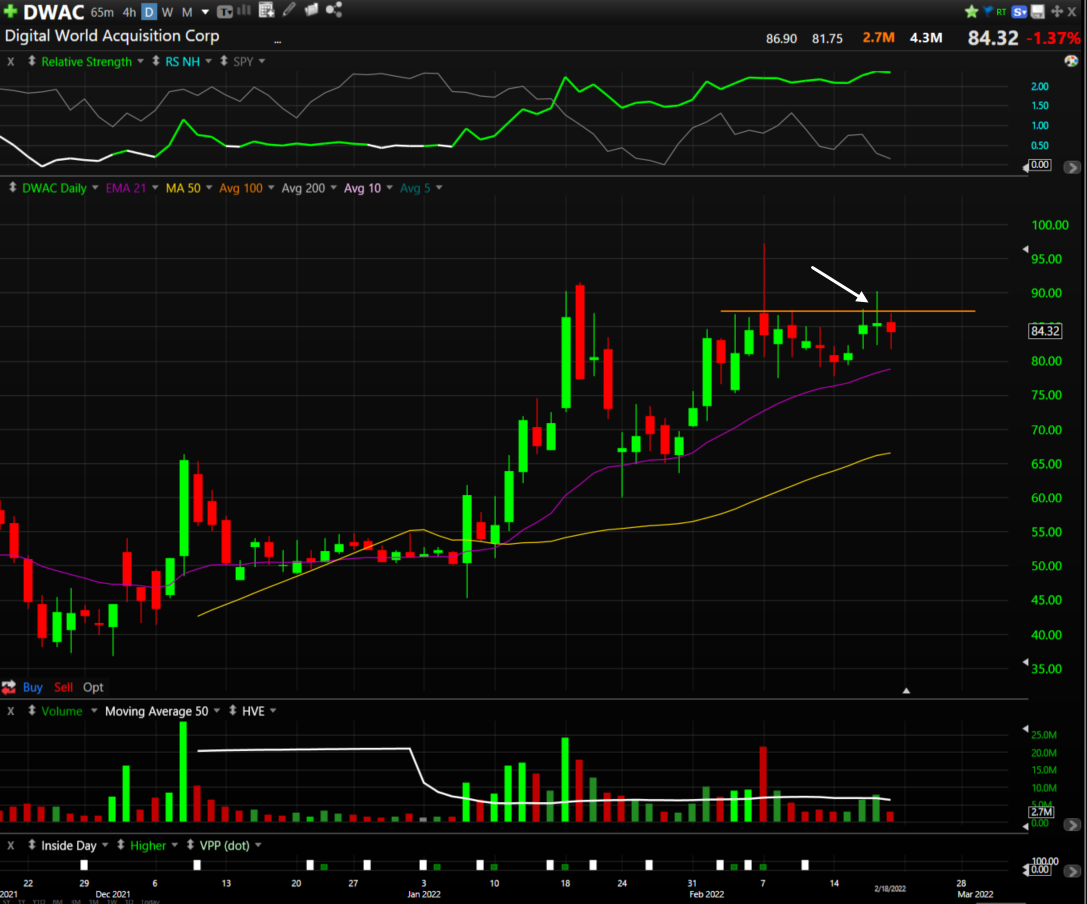The height and width of the screenshot is (904, 1087).
Task: Click the Sell button
Action: [63, 687]
